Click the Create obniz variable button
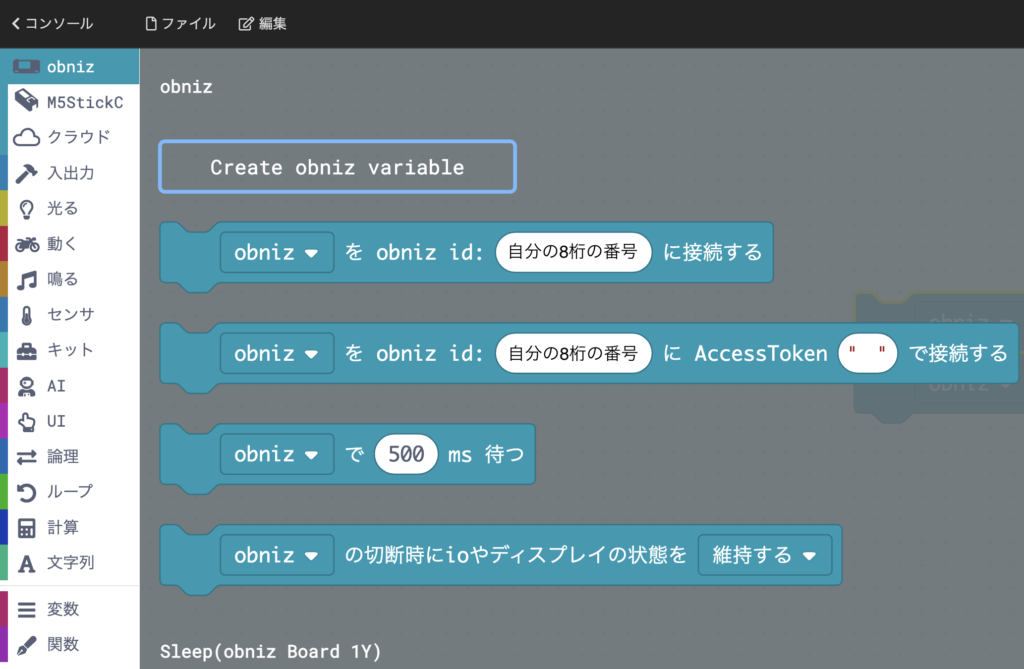Image resolution: width=1024 pixels, height=669 pixels. pos(338,167)
